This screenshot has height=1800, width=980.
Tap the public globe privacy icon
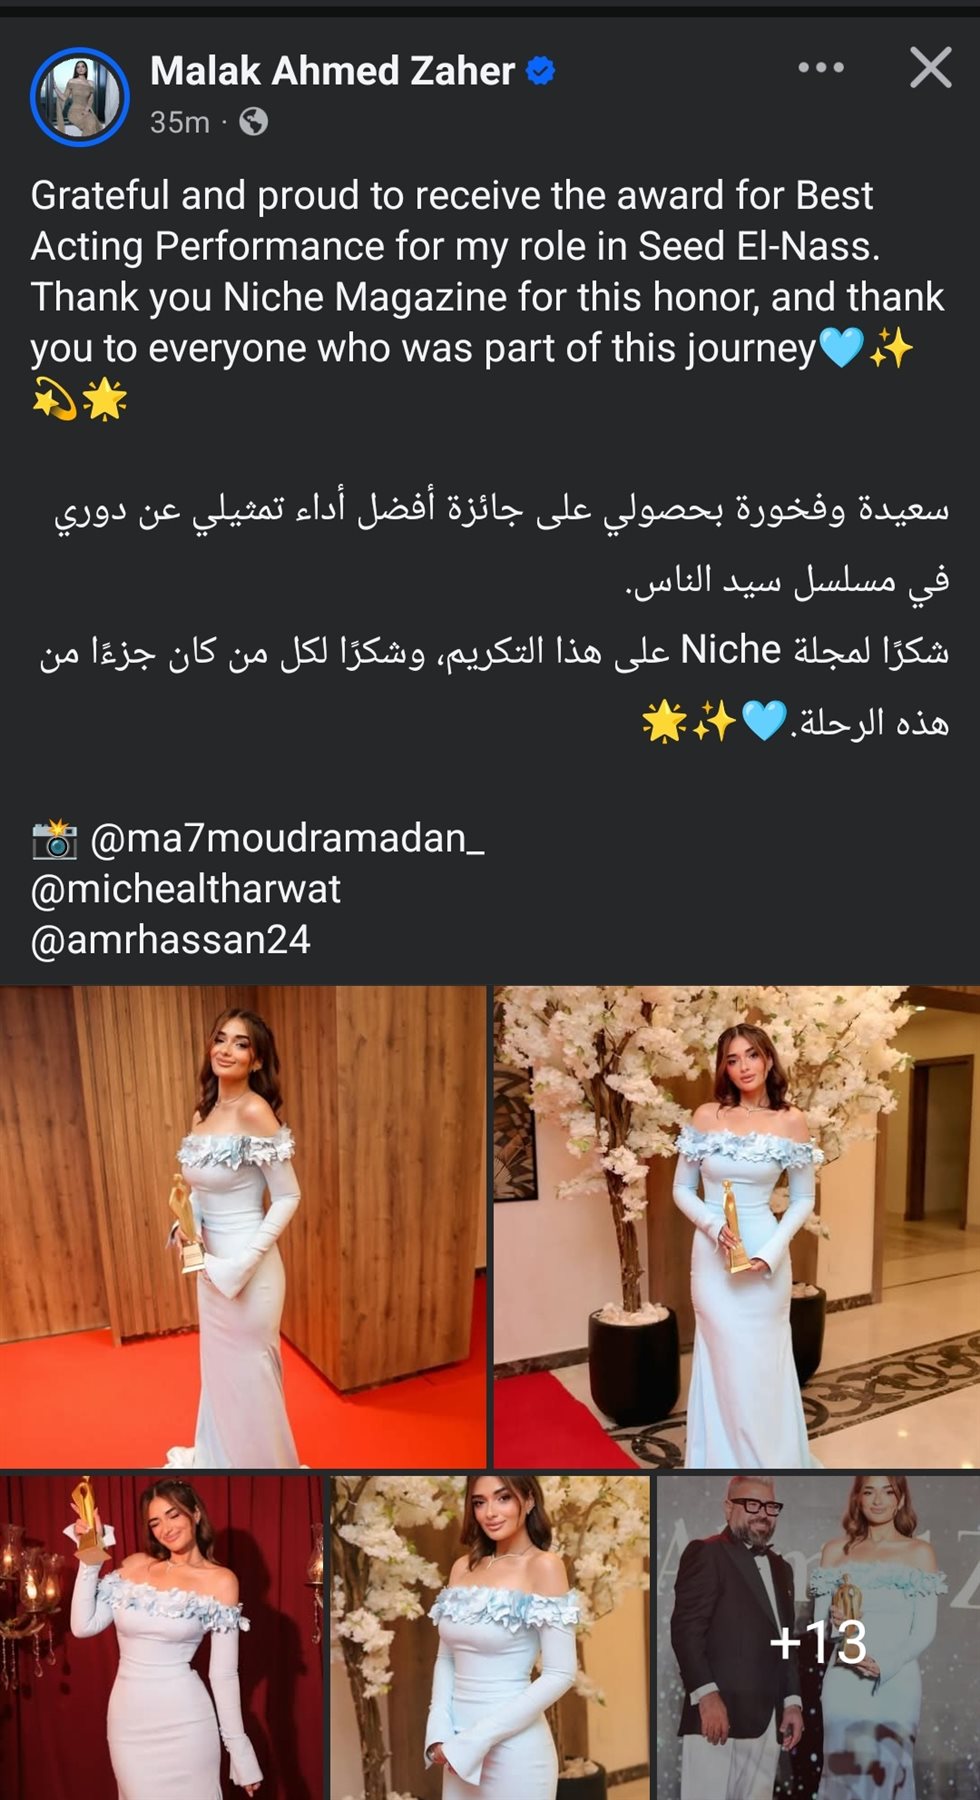(x=254, y=122)
